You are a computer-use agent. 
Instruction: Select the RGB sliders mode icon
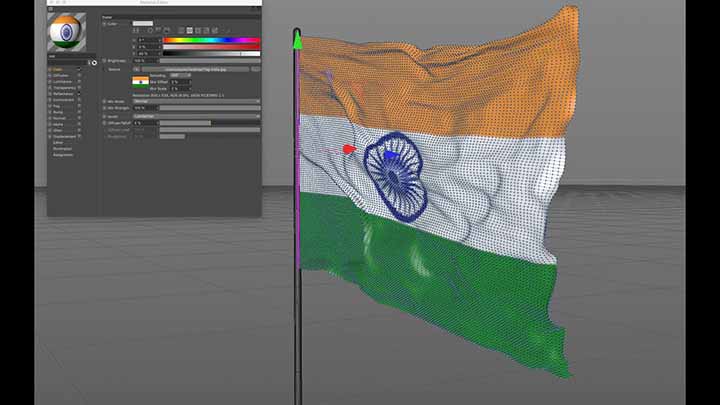(181, 30)
